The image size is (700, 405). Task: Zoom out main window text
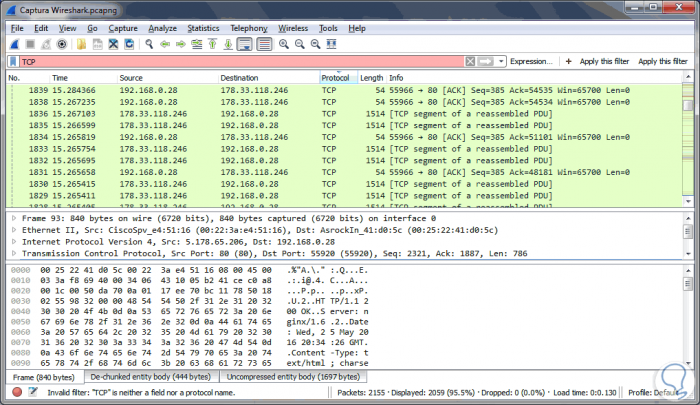pyautogui.click(x=300, y=44)
